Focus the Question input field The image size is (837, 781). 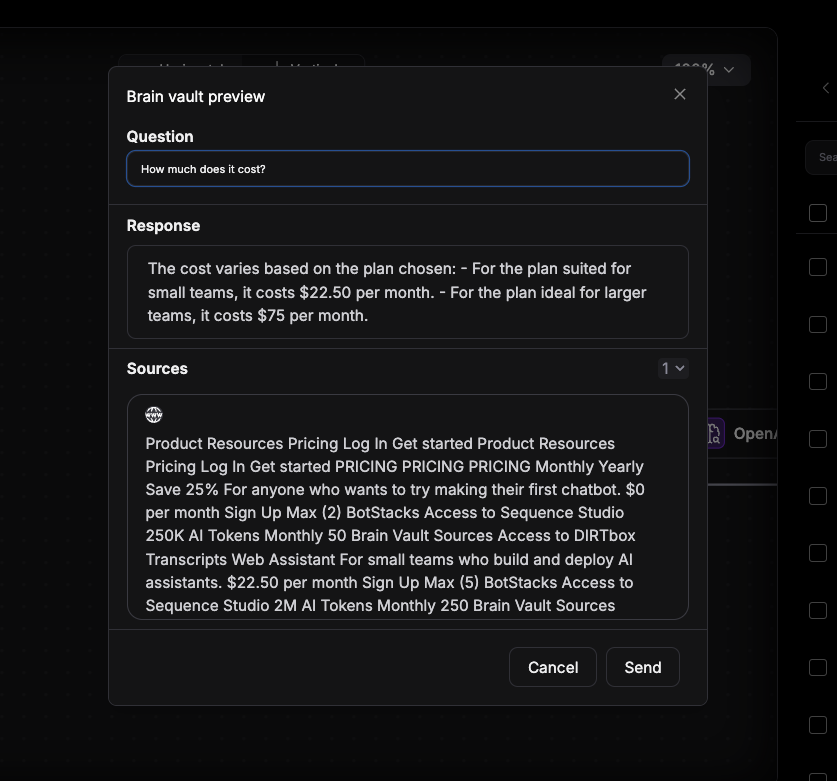[x=407, y=169]
